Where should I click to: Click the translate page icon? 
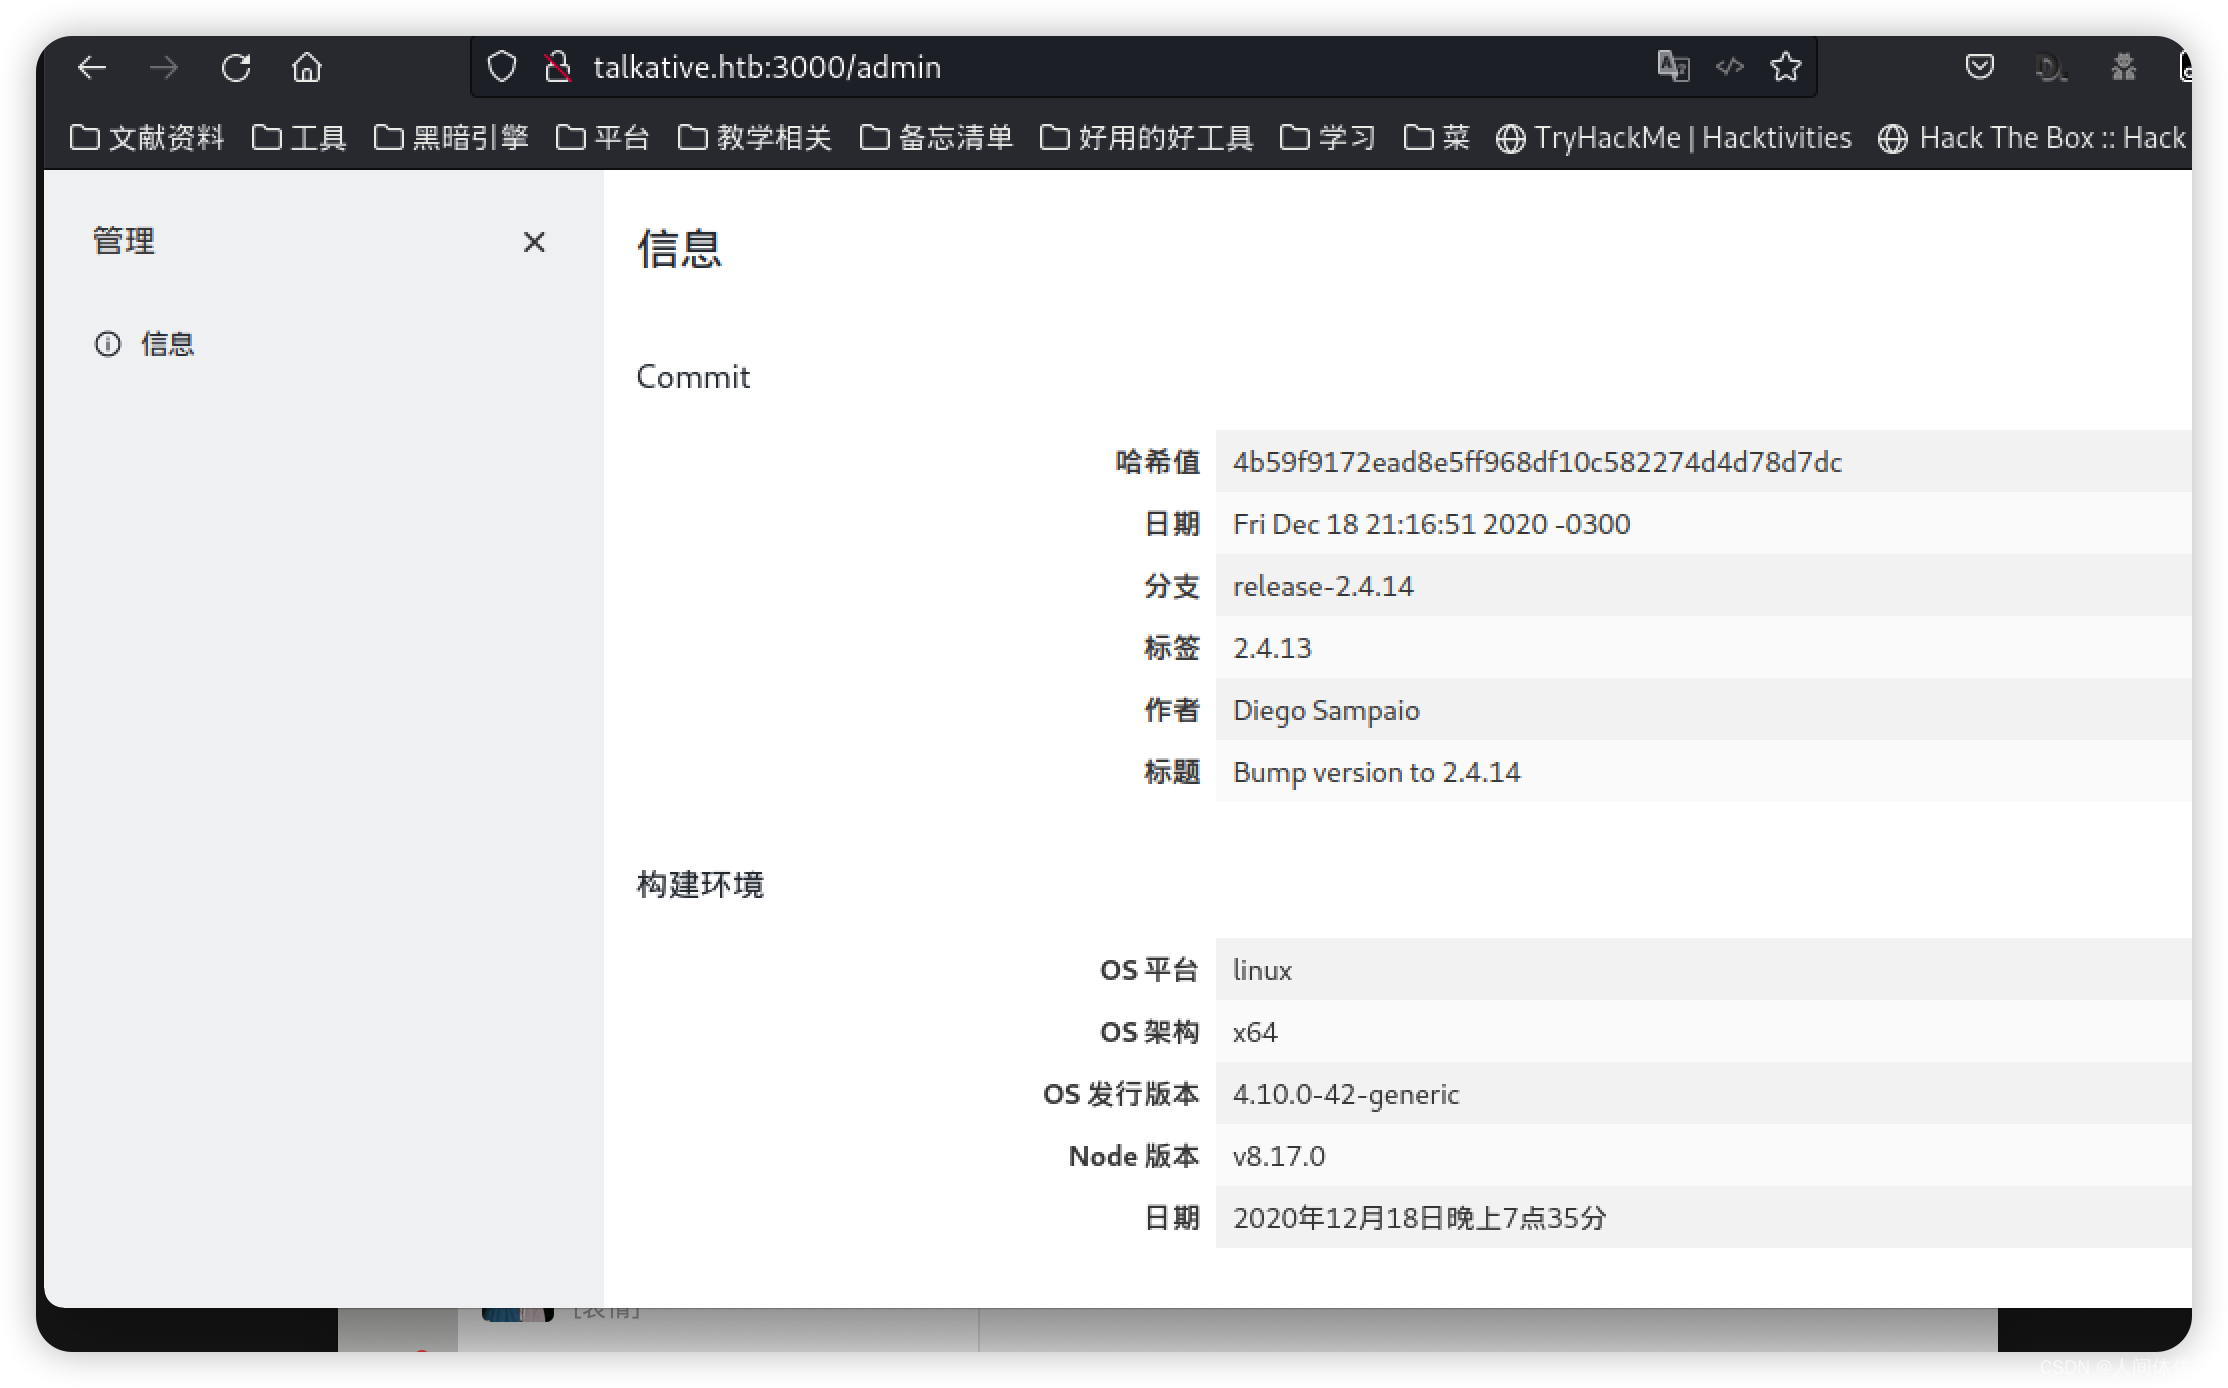[x=1673, y=67]
